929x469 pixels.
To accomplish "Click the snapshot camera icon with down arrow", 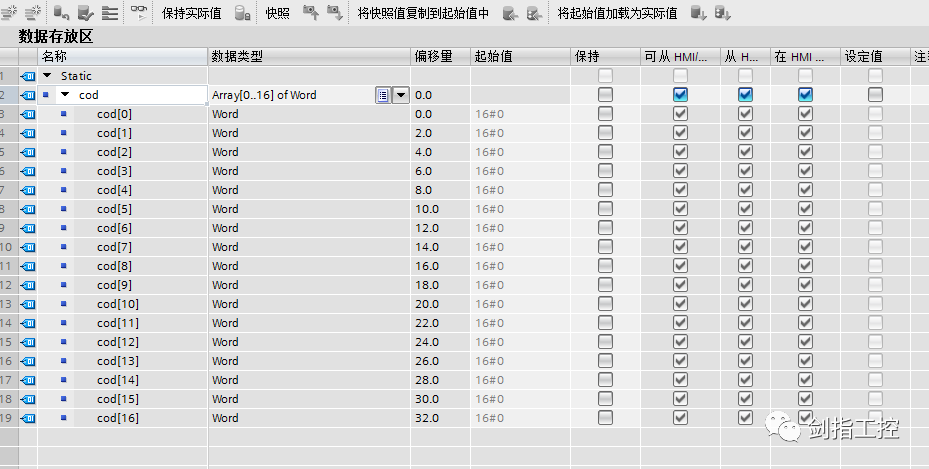I will coord(335,12).
